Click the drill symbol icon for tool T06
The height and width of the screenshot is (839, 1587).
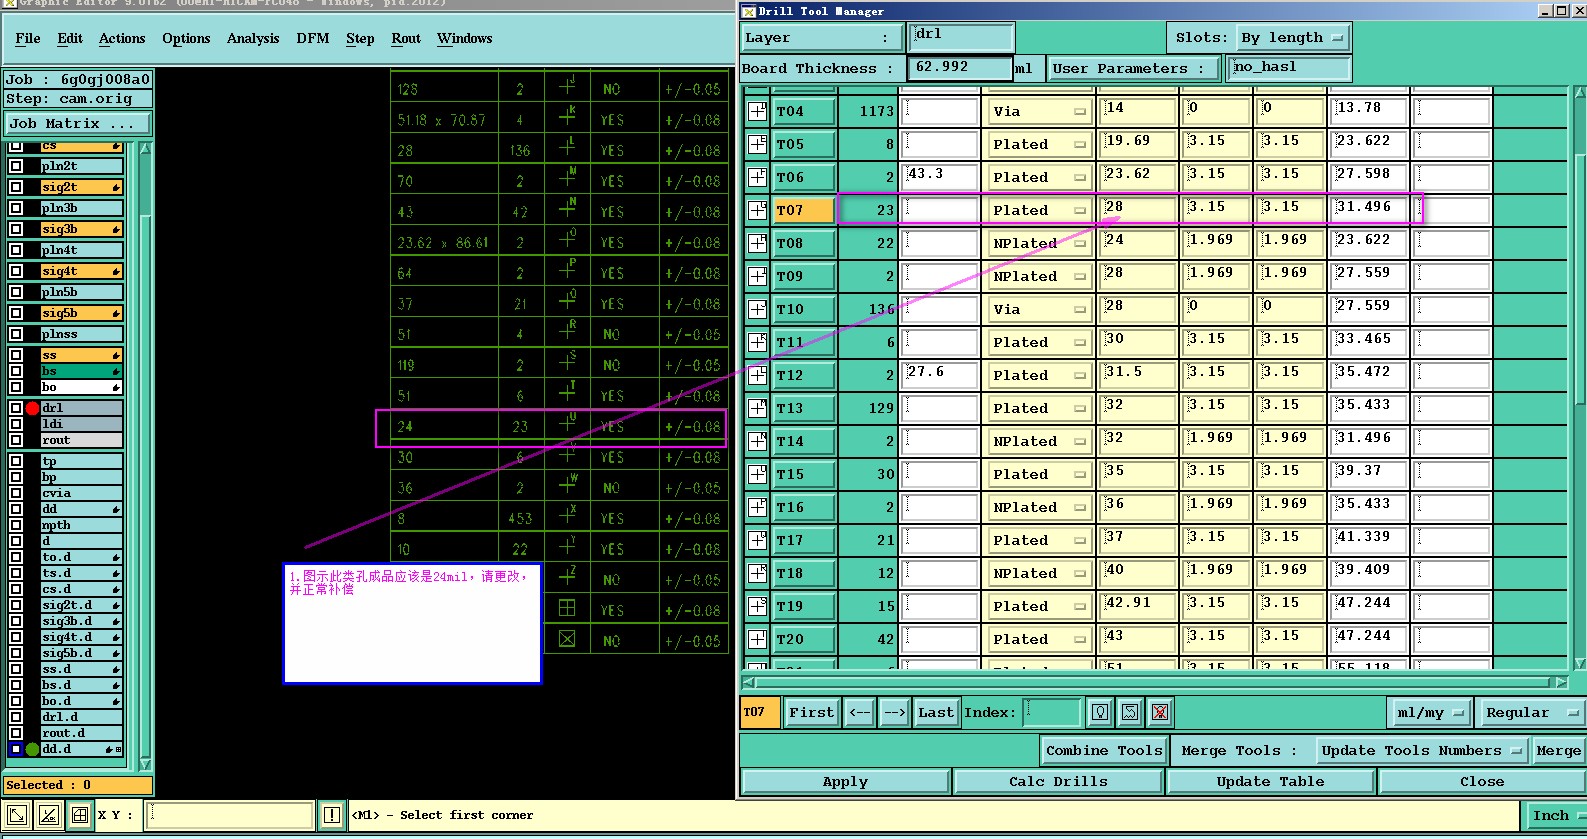758,177
